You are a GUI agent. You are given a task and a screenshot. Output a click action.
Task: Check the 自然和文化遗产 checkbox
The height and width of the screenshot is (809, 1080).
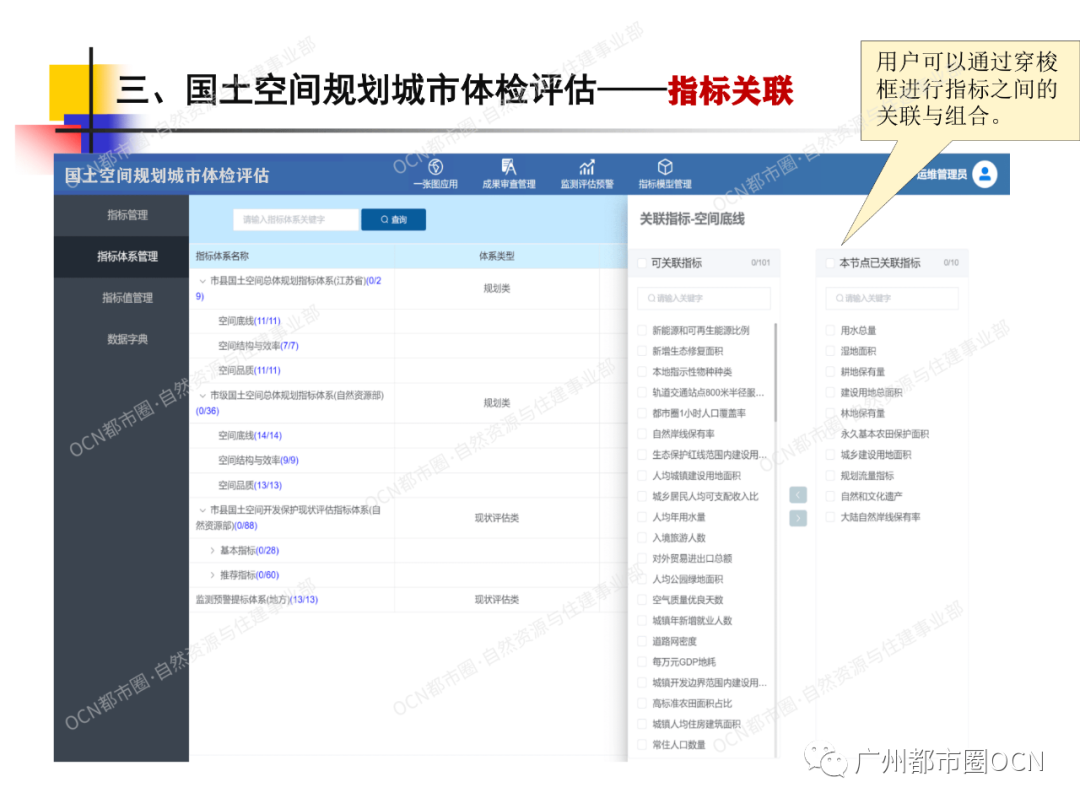tap(830, 496)
